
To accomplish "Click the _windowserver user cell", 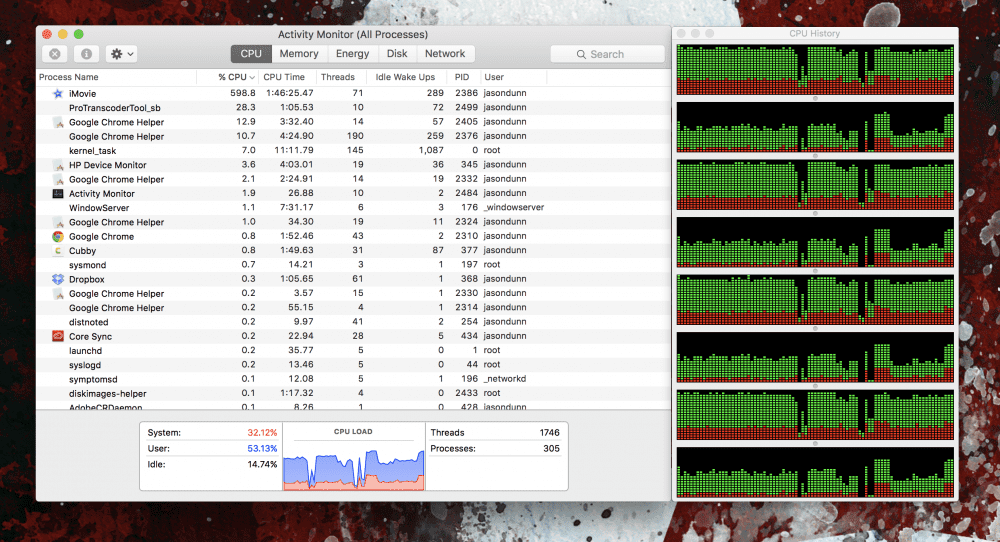I will (513, 207).
